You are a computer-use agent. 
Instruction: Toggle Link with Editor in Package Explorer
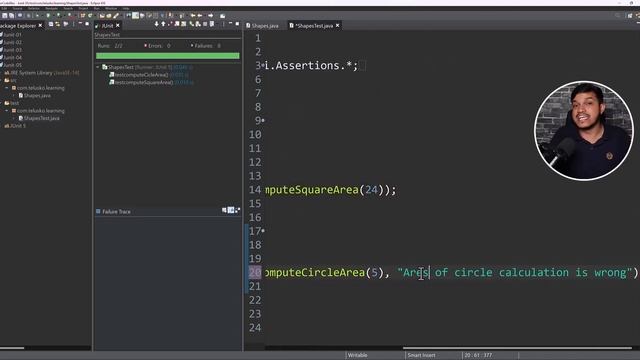point(58,24)
